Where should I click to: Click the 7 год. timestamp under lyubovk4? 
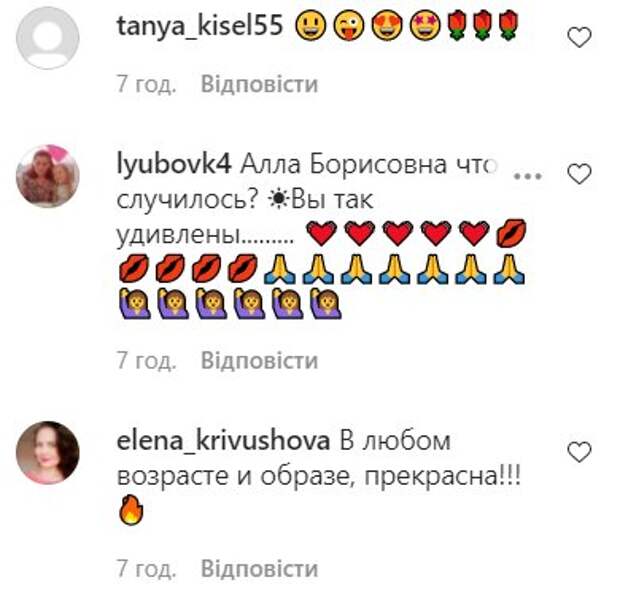(x=146, y=361)
